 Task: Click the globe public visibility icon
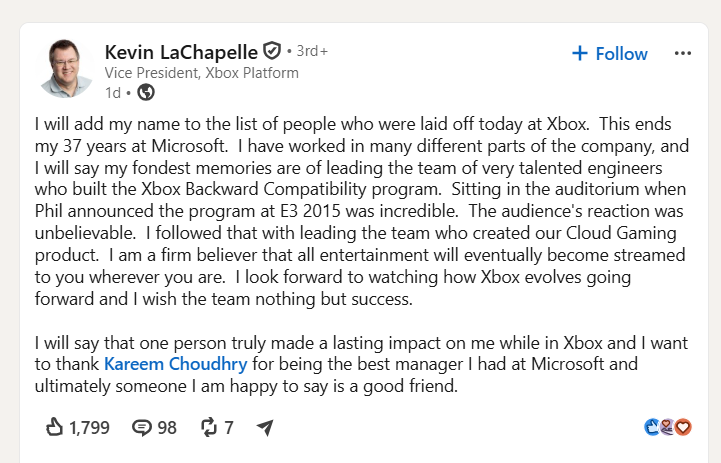coord(146,92)
